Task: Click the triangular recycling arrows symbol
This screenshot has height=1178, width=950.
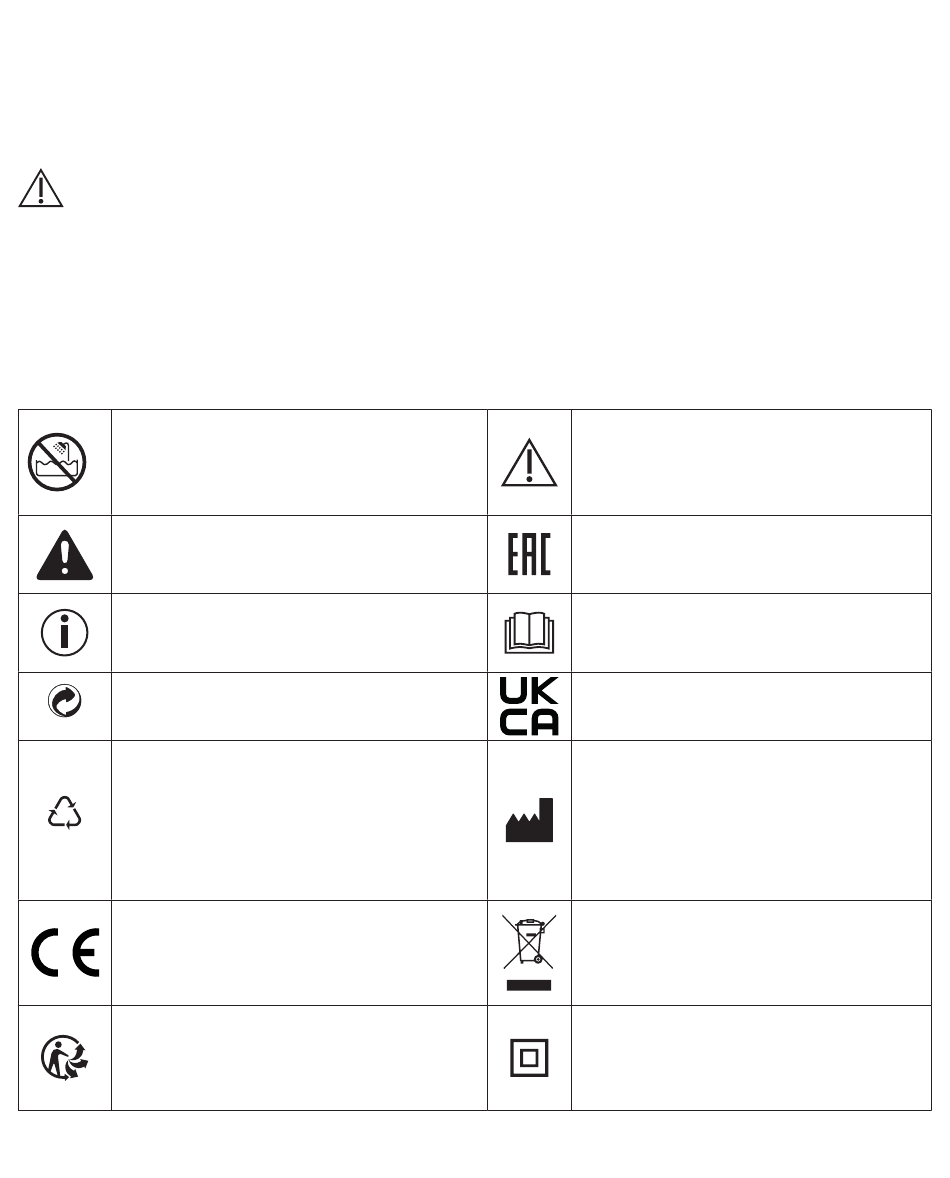Action: point(65,813)
